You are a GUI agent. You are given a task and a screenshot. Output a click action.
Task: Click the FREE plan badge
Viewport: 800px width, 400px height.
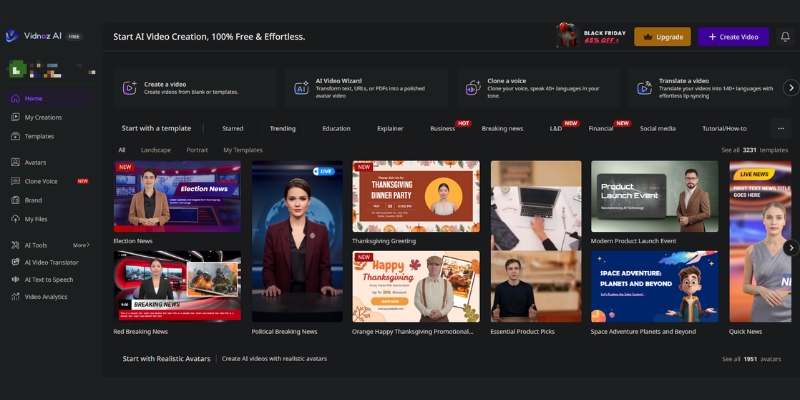[x=74, y=37]
